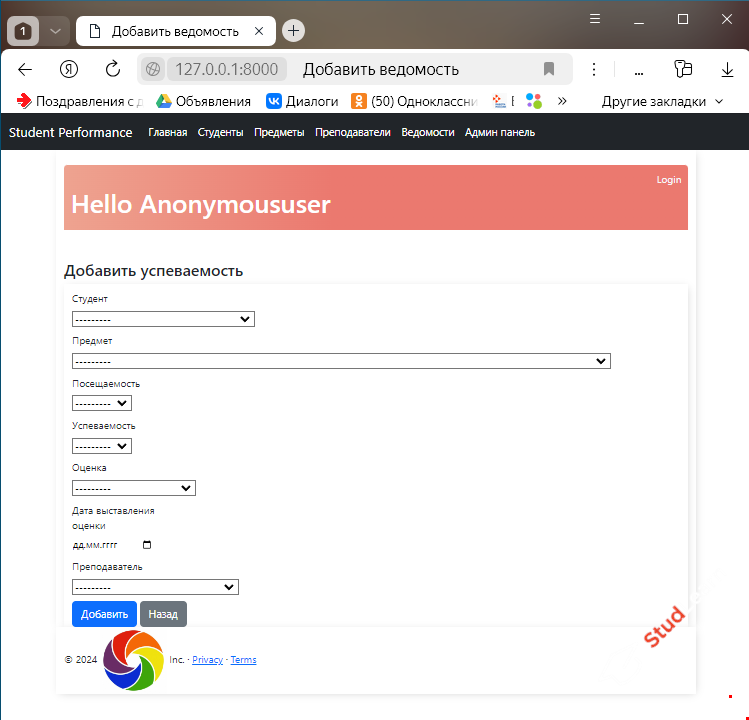Screen dimensions: 749x720
Task: Open the Посещаемость dropdown
Action: click(x=102, y=403)
